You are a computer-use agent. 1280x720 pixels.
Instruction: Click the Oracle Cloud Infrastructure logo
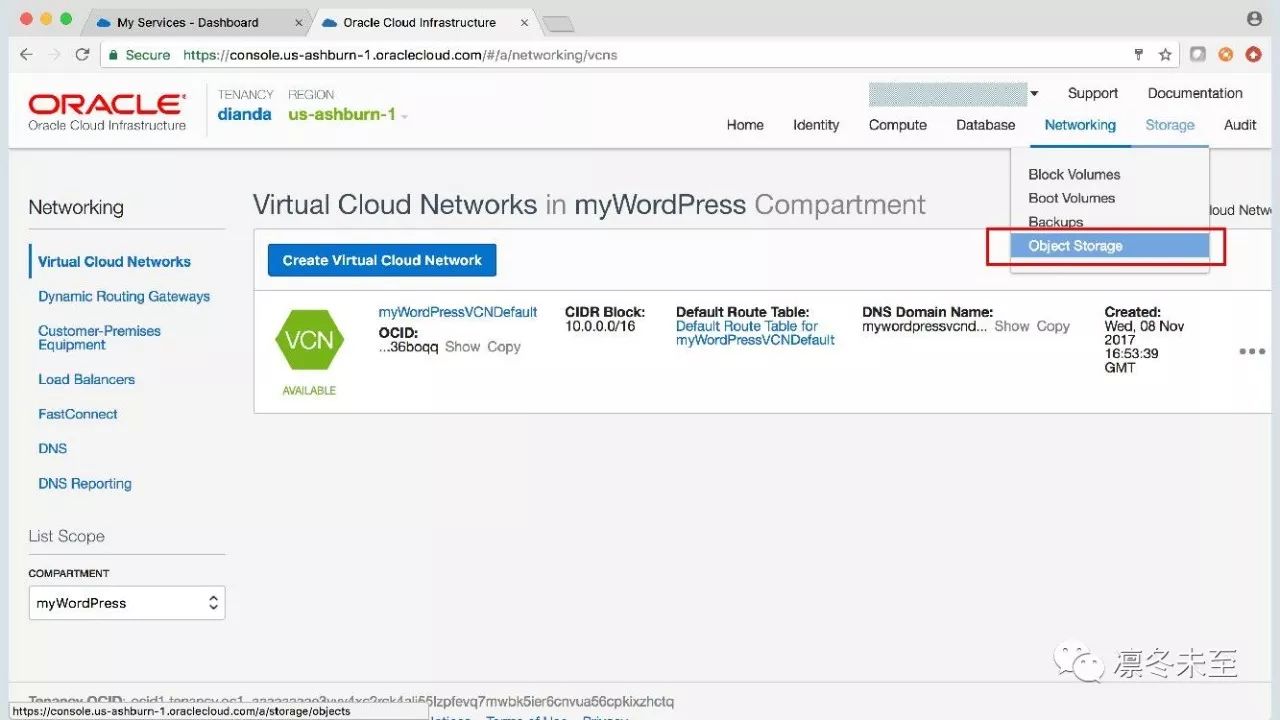click(107, 112)
